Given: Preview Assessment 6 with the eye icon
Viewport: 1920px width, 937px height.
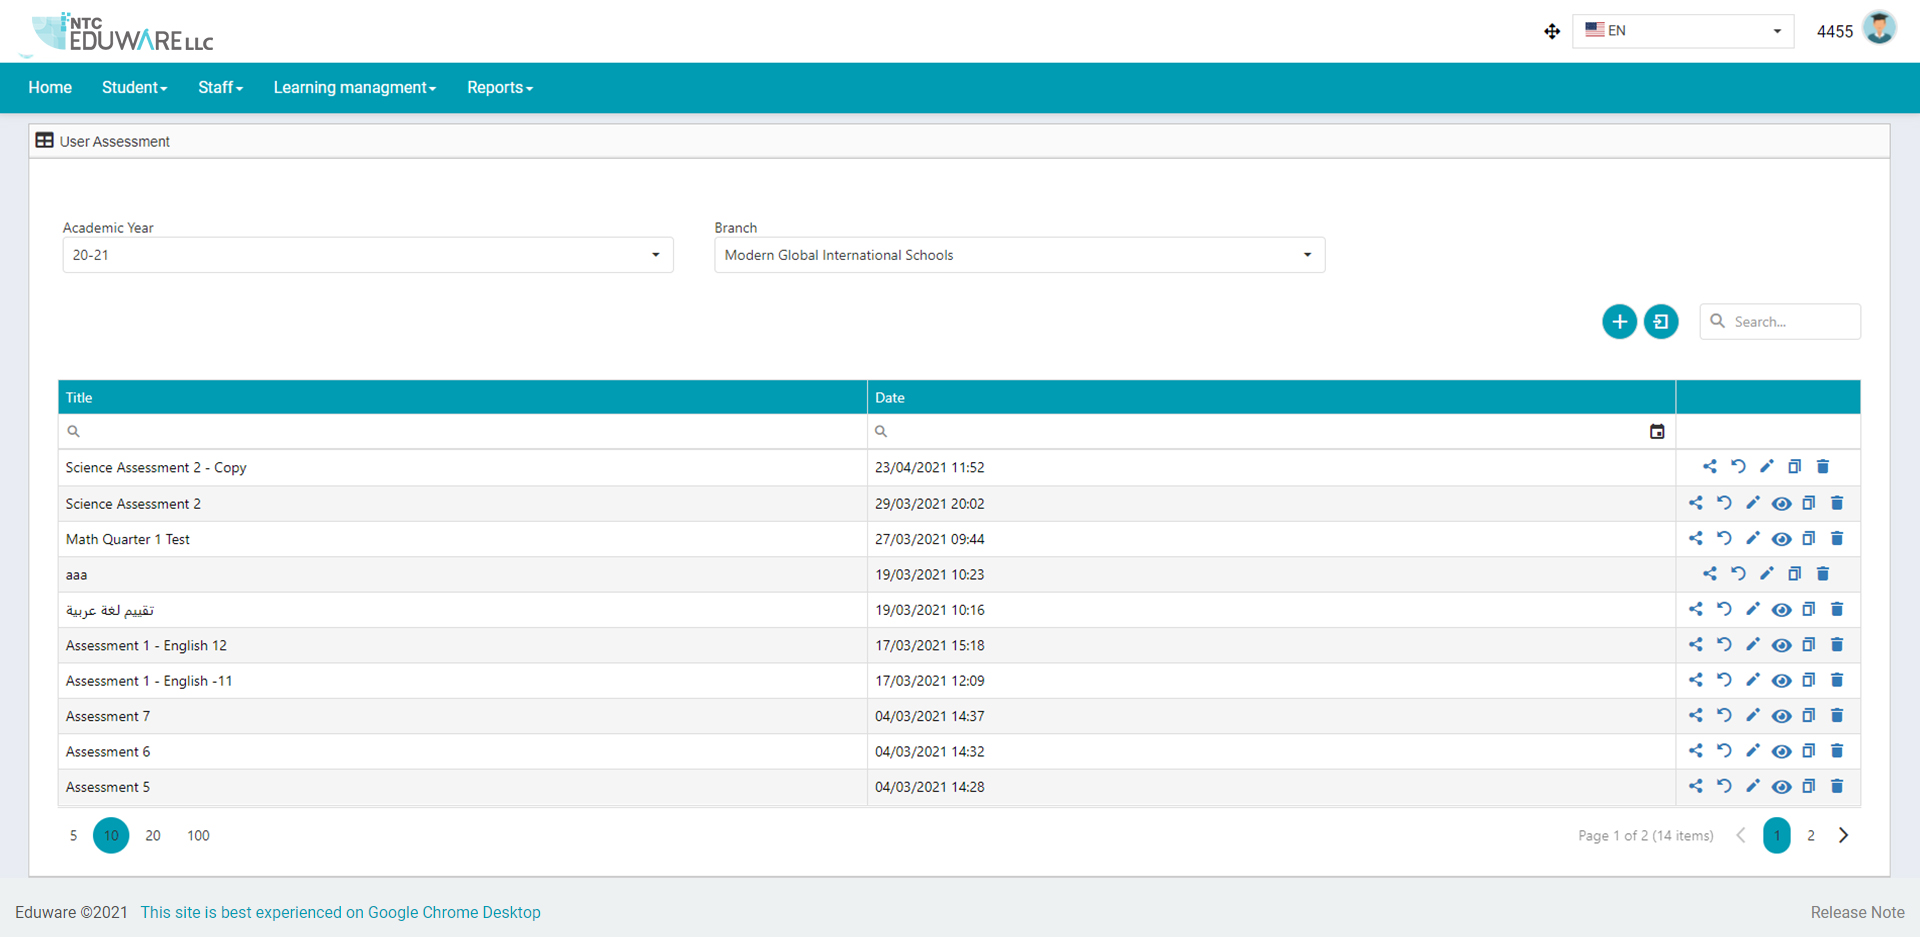Looking at the screenshot, I should point(1781,751).
